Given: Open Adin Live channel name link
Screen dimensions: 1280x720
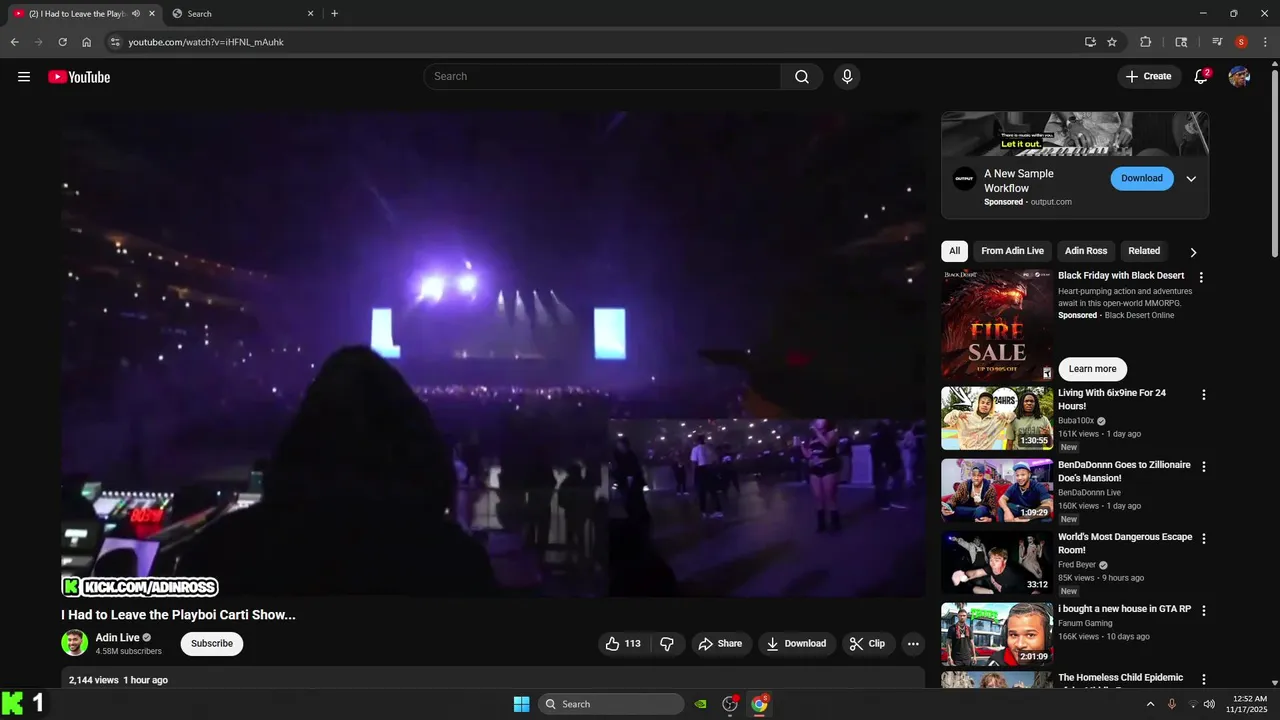Looking at the screenshot, I should 117,638.
